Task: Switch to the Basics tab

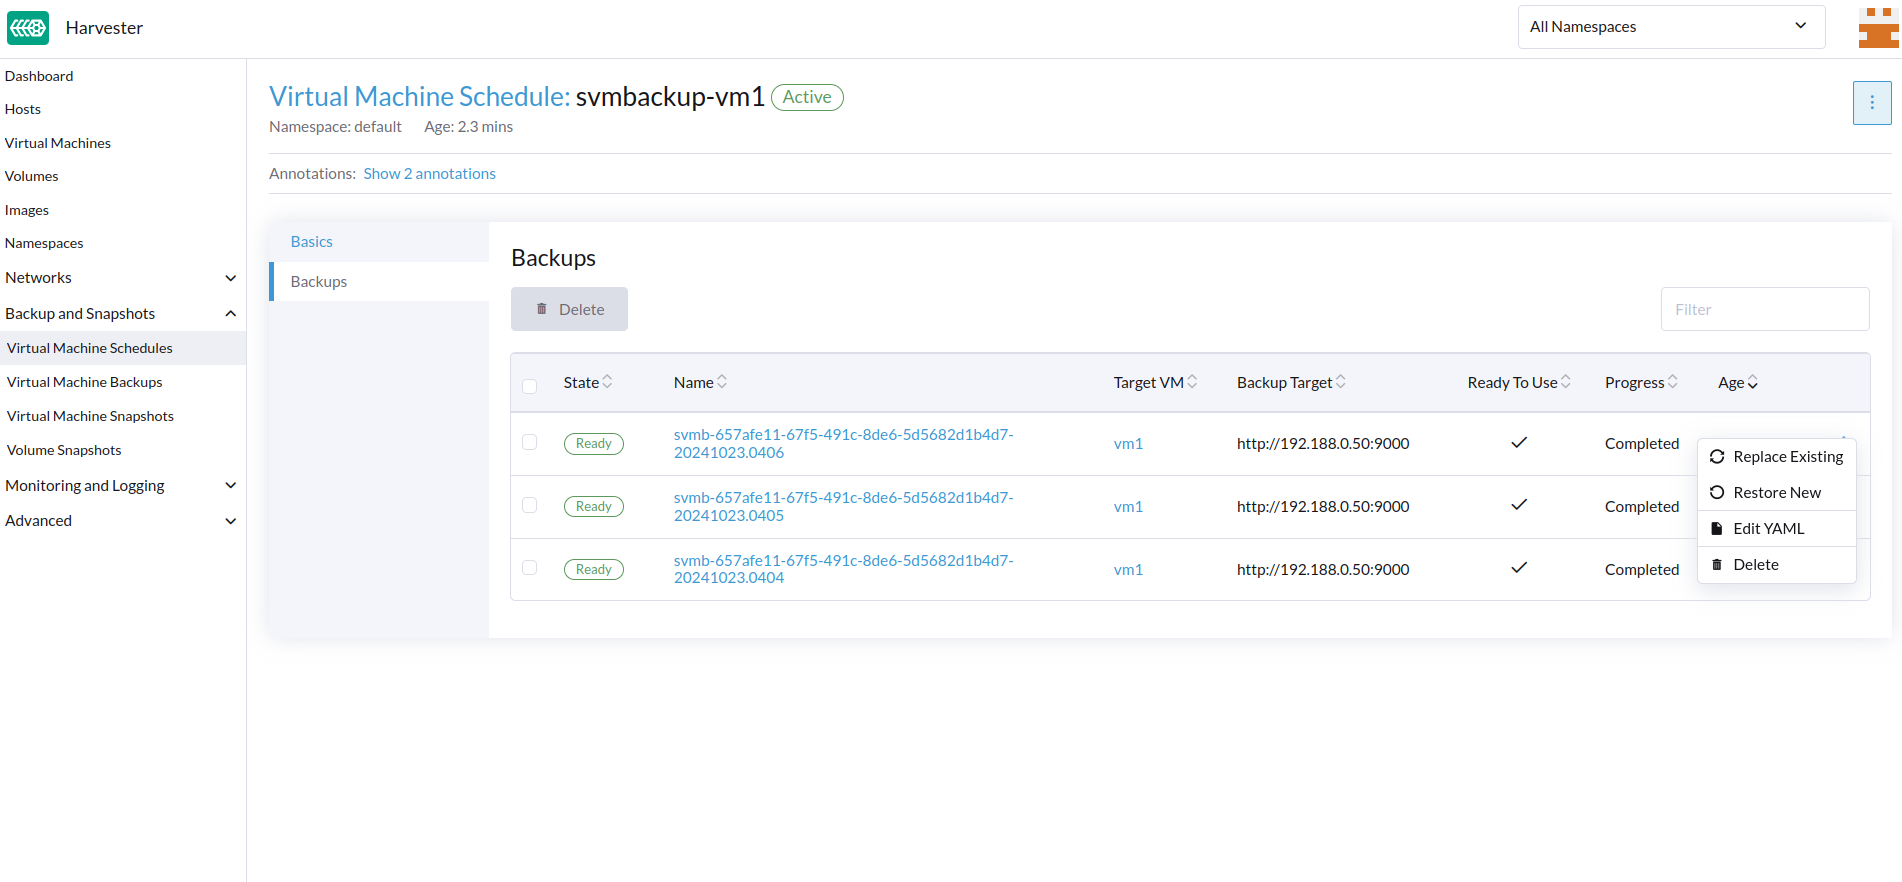Action: coord(312,242)
